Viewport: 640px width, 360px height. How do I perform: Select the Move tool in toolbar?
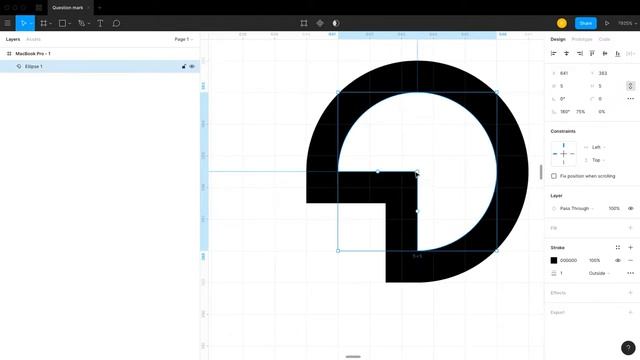click(23, 23)
